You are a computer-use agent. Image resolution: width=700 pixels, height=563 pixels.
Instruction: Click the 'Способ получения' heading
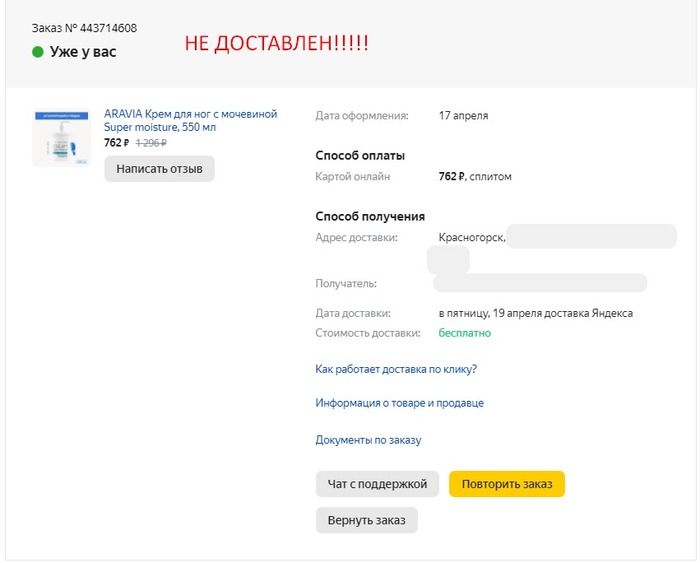pos(370,217)
